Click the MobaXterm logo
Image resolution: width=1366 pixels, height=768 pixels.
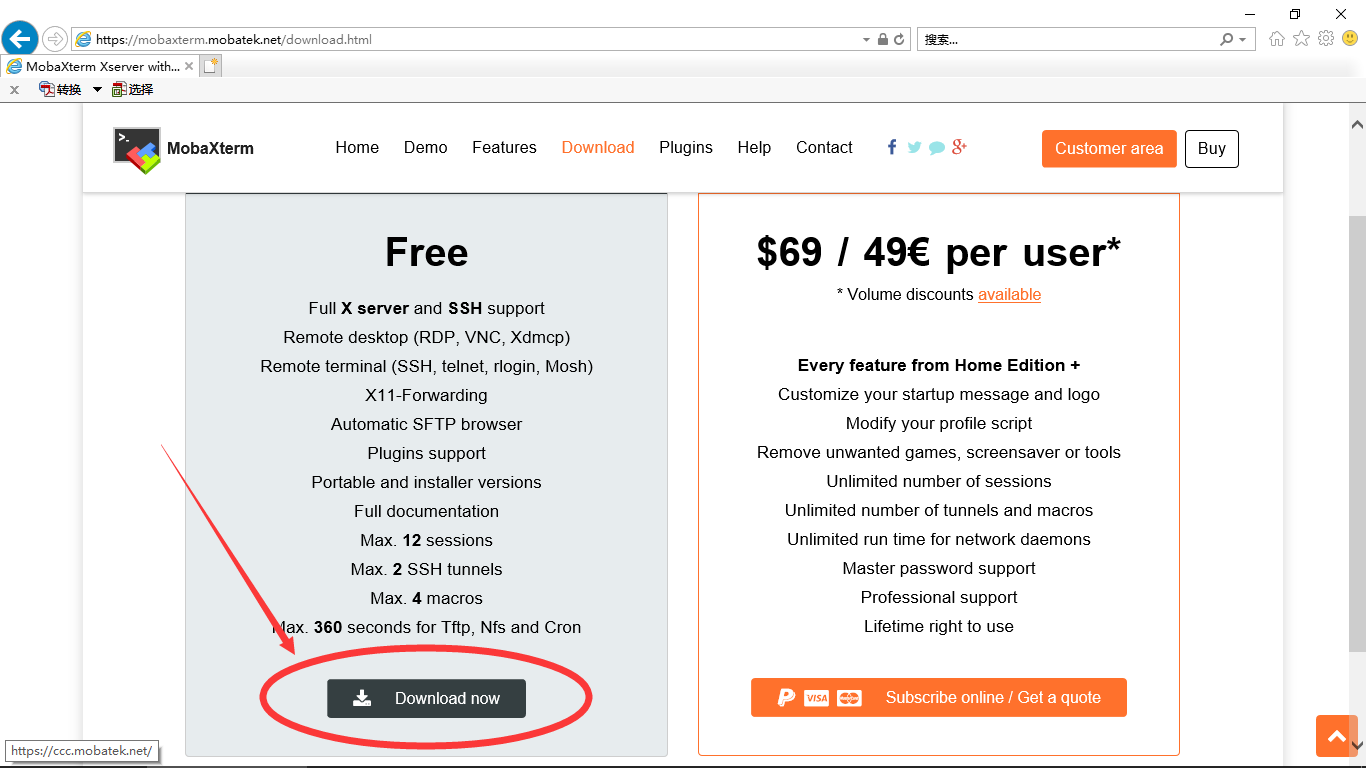pos(137,149)
